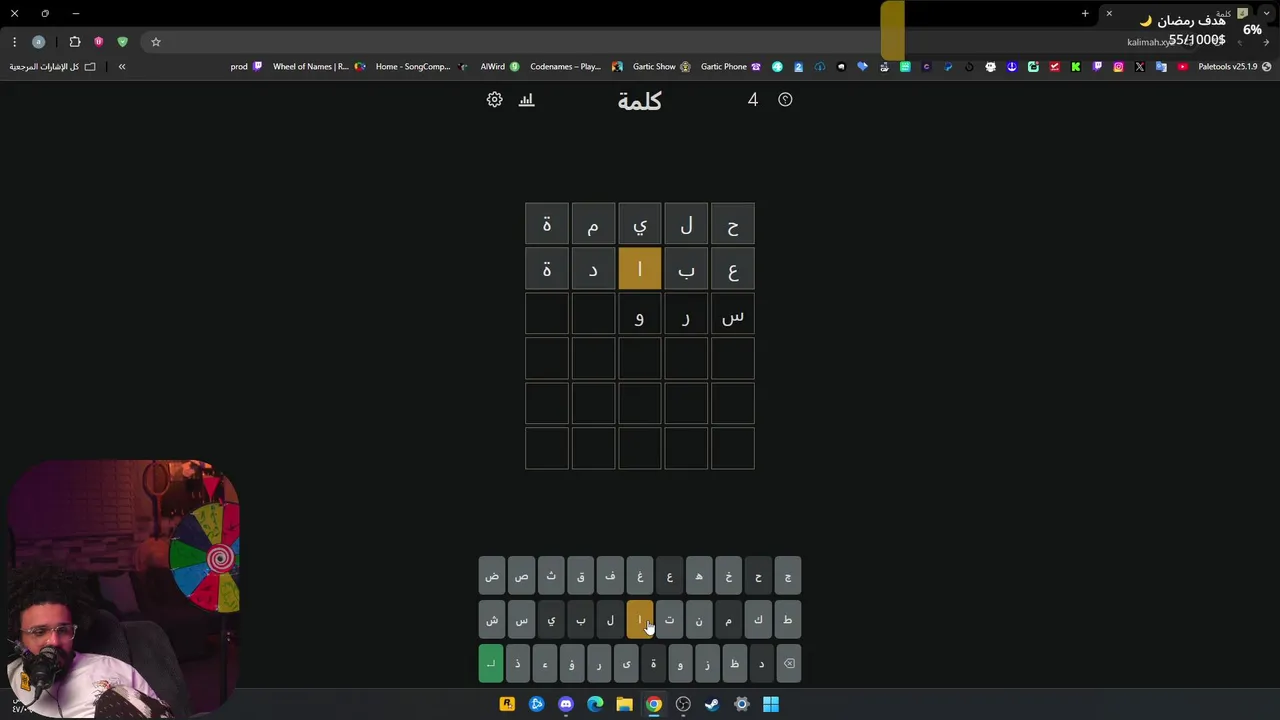Image resolution: width=1280 pixels, height=720 pixels.
Task: Open the Gartic Phone bookmark
Action: (731, 67)
